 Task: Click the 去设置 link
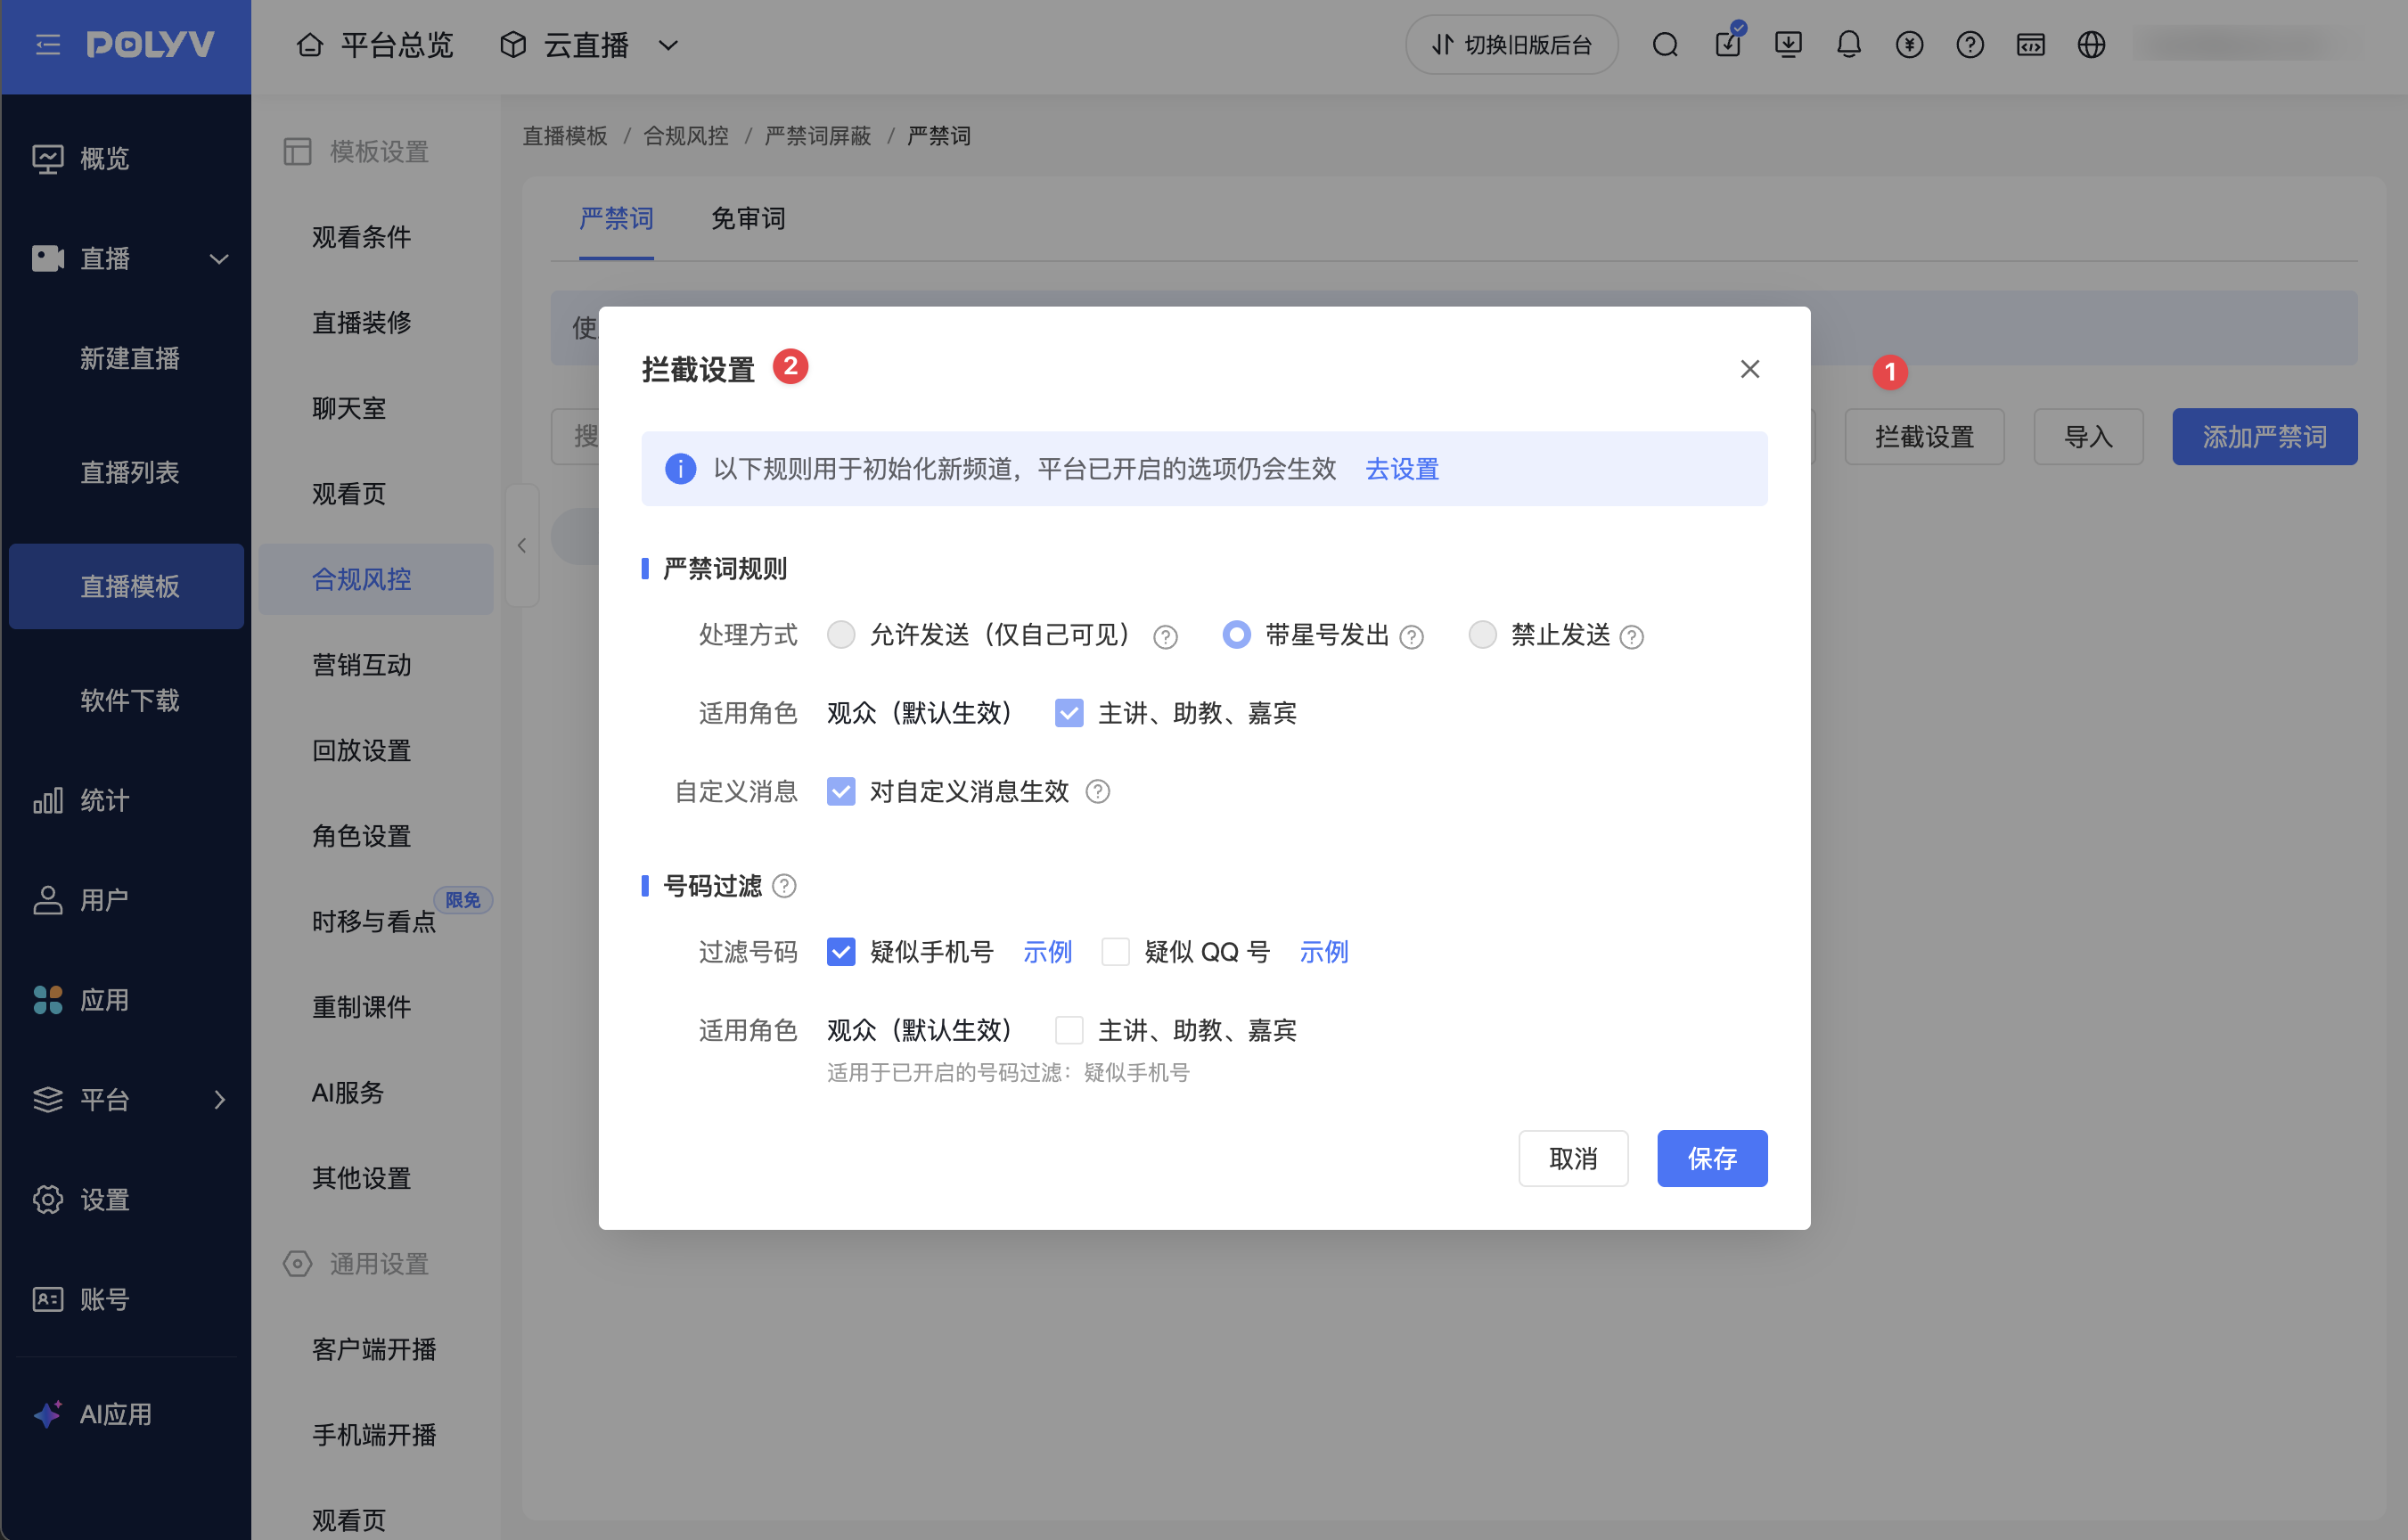tap(1402, 469)
